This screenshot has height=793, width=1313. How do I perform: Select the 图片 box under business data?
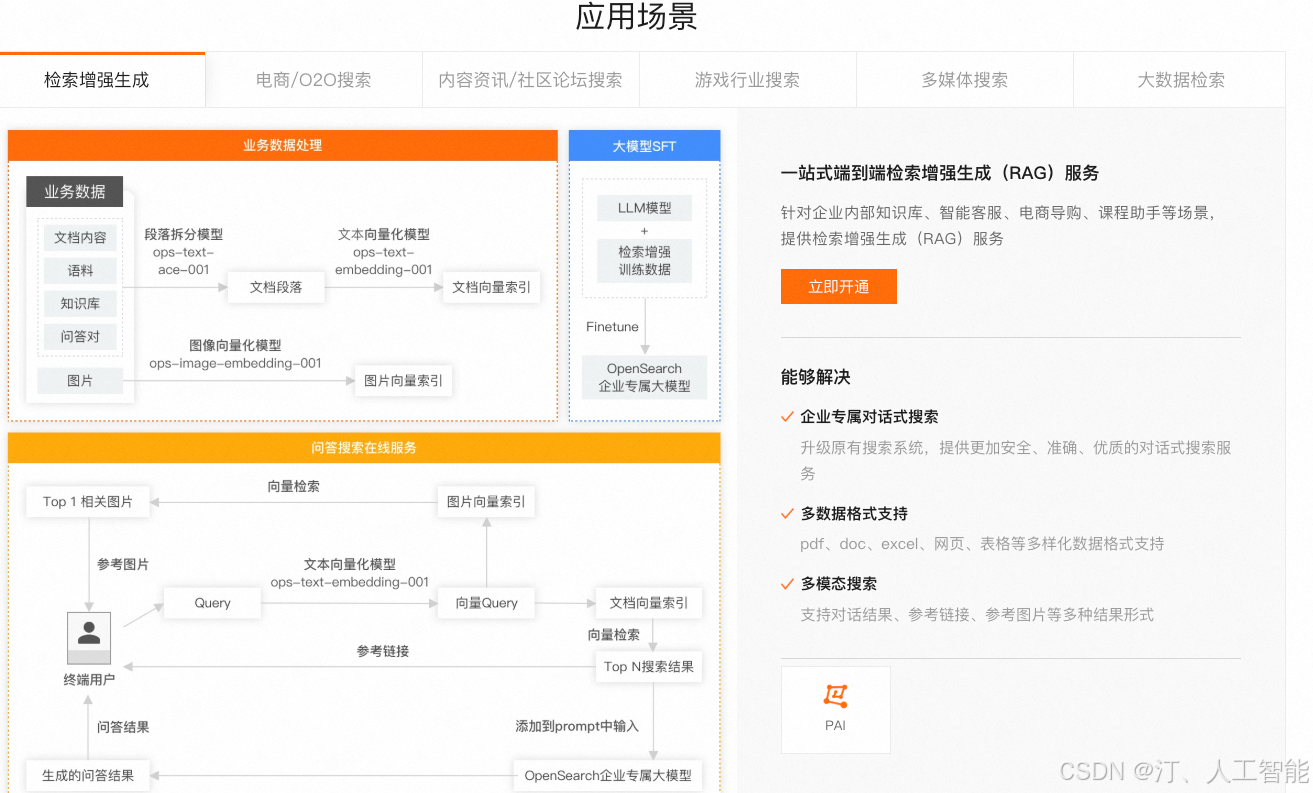pos(80,381)
